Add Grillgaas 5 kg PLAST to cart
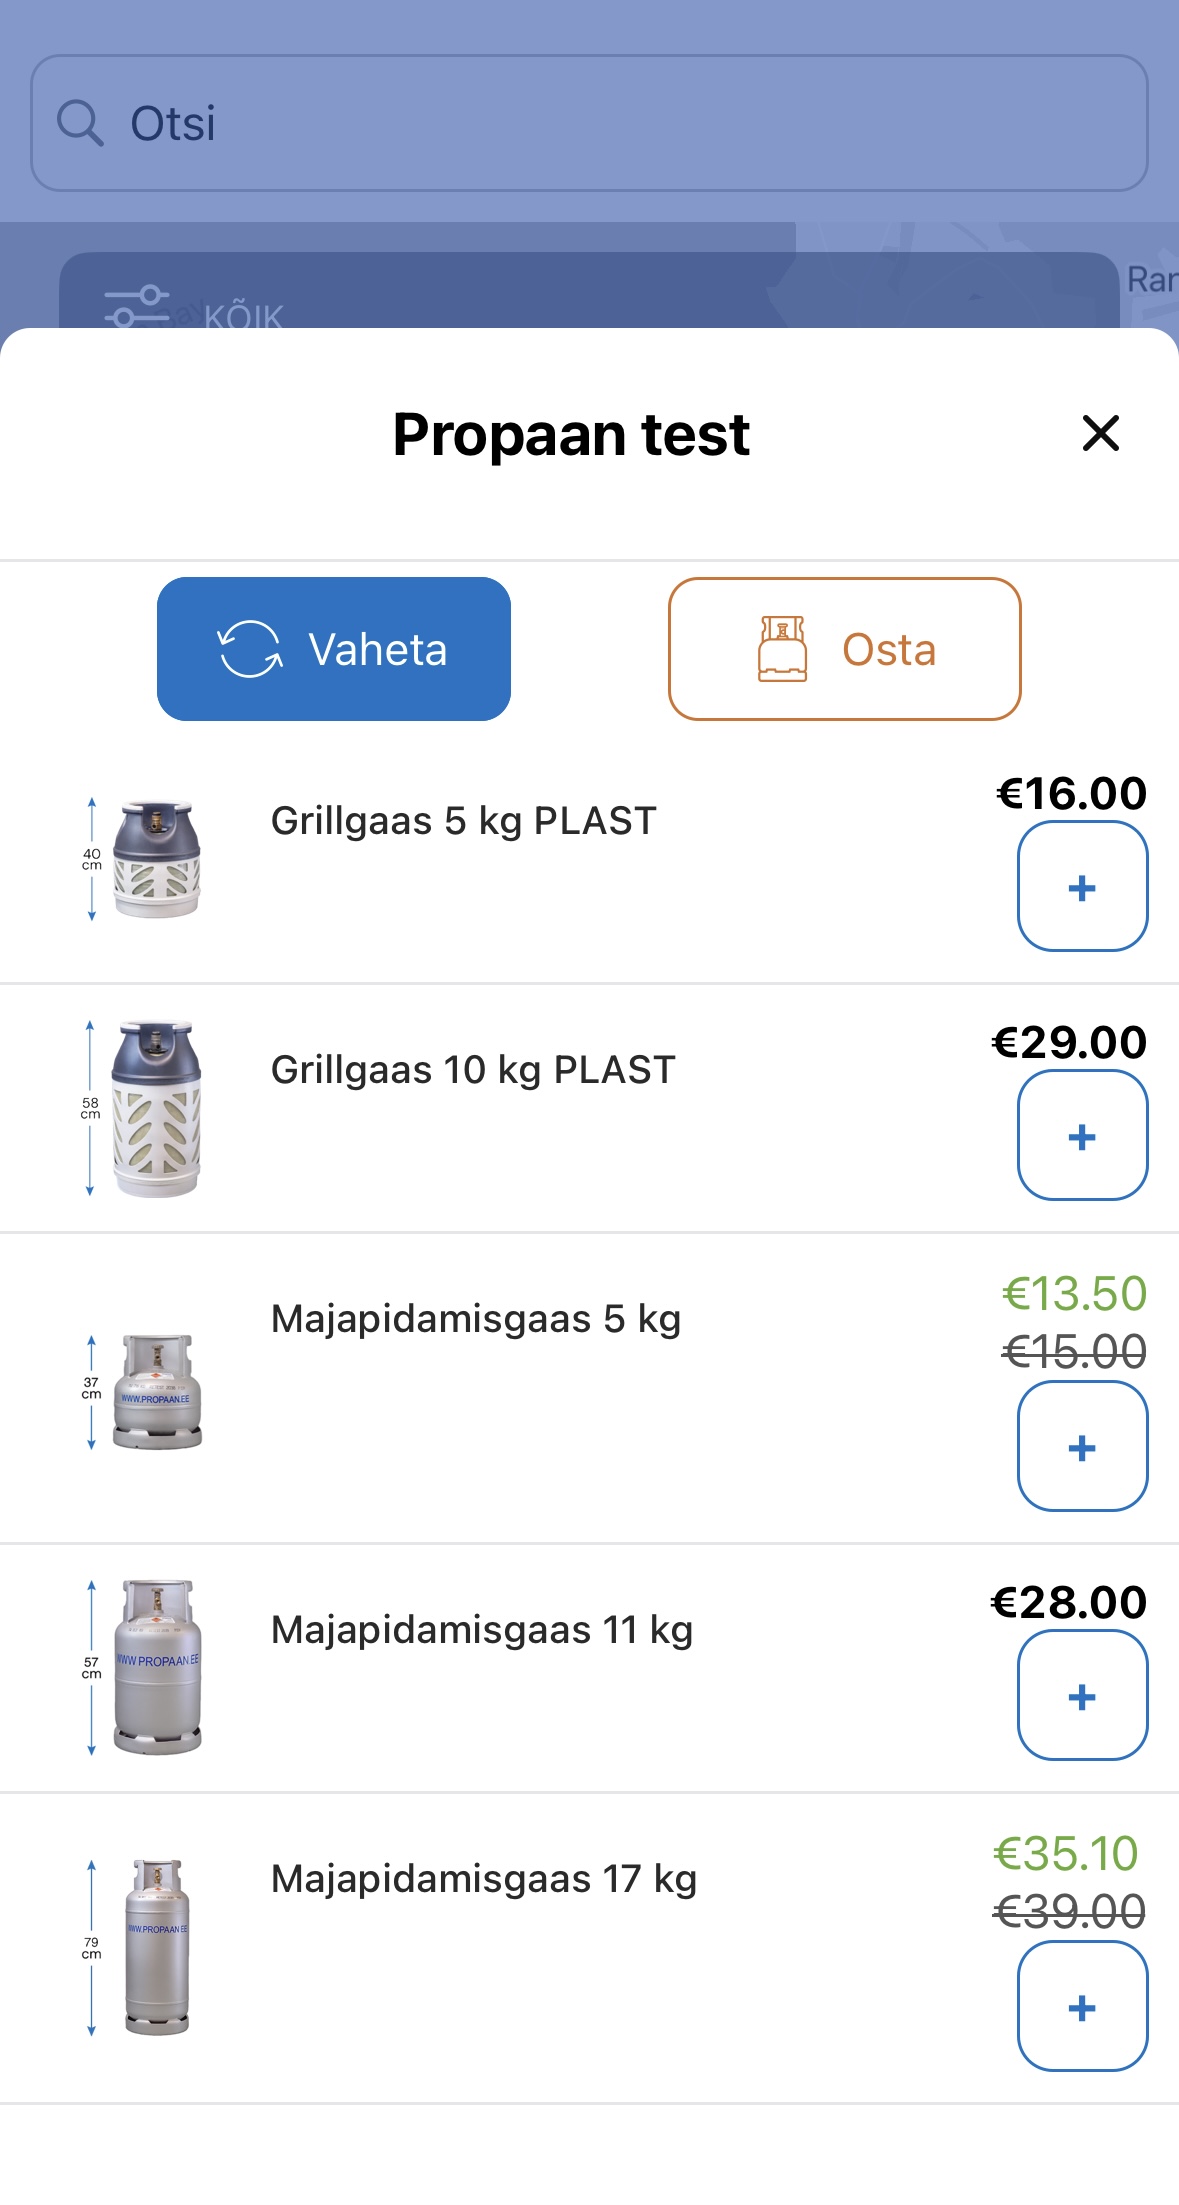Screen dimensions: 1179x2205 [x=1082, y=887]
